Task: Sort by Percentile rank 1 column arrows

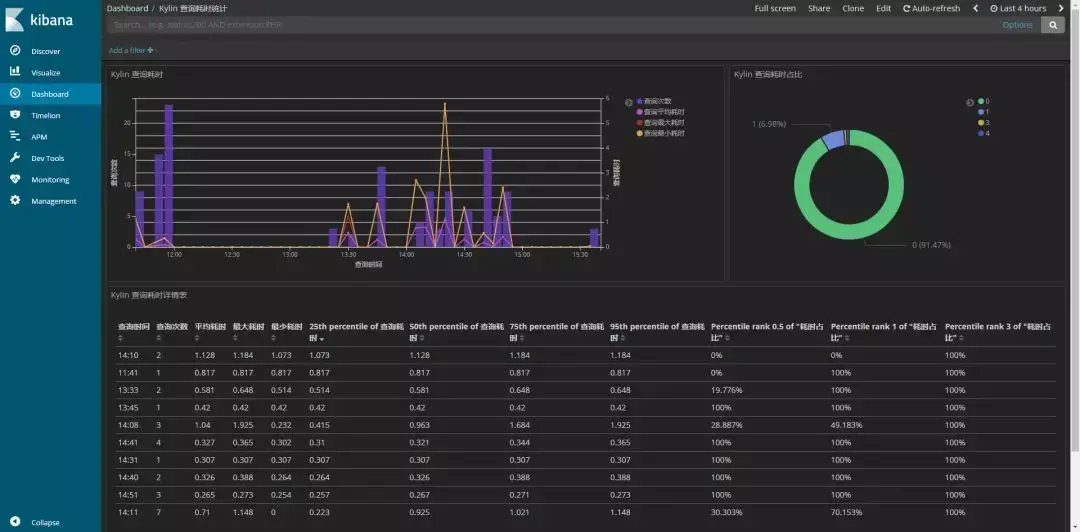Action: coord(847,338)
